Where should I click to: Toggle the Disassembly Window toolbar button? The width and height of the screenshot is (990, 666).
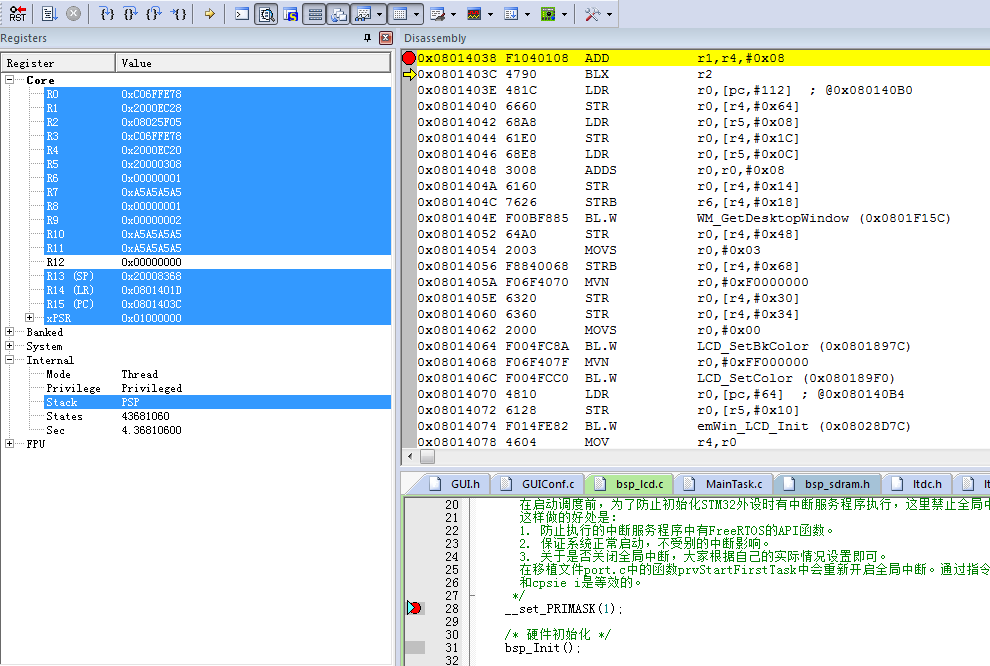click(266, 14)
